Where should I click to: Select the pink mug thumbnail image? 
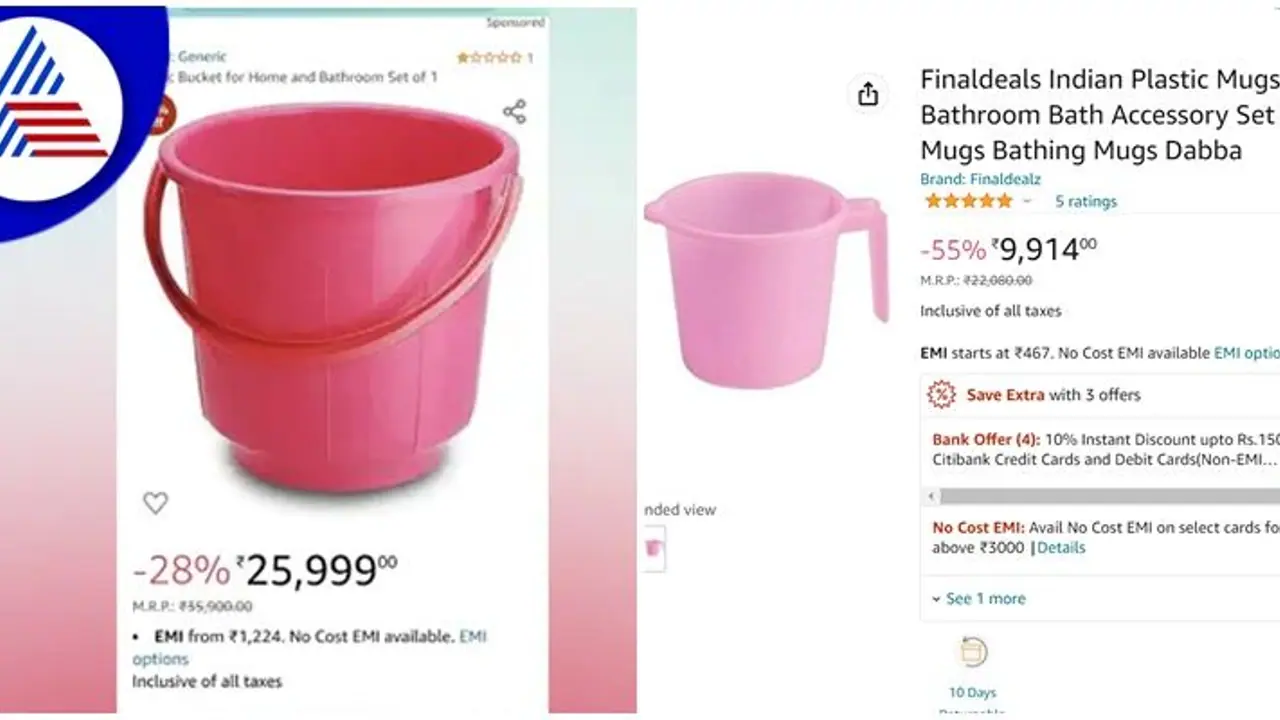(654, 547)
